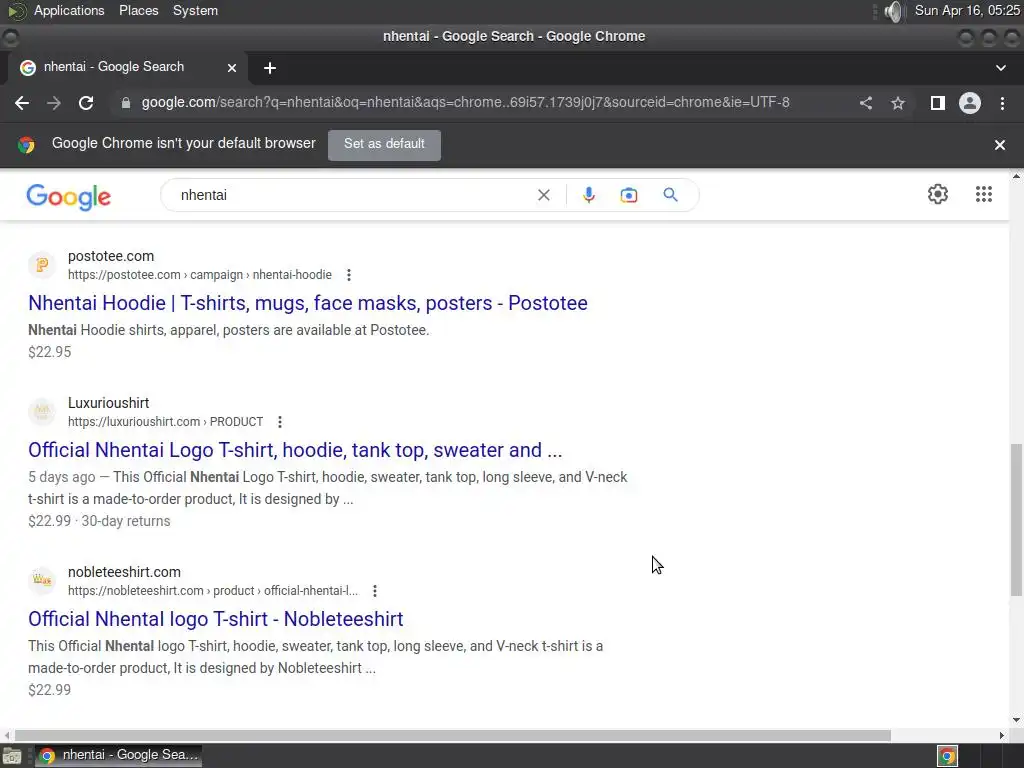1024x768 pixels.
Task: Open the Chrome profile avatar
Action: [x=970, y=103]
